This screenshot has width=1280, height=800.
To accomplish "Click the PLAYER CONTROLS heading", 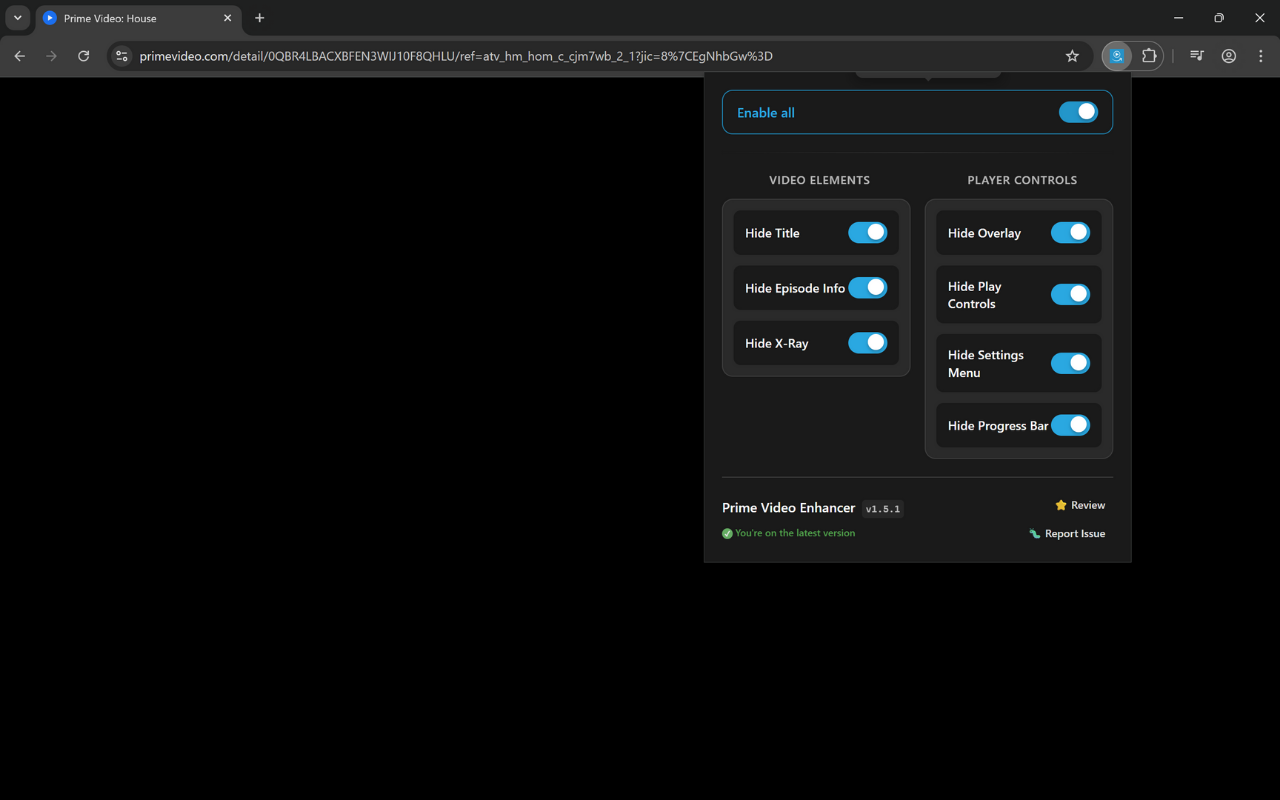I will click(1022, 180).
